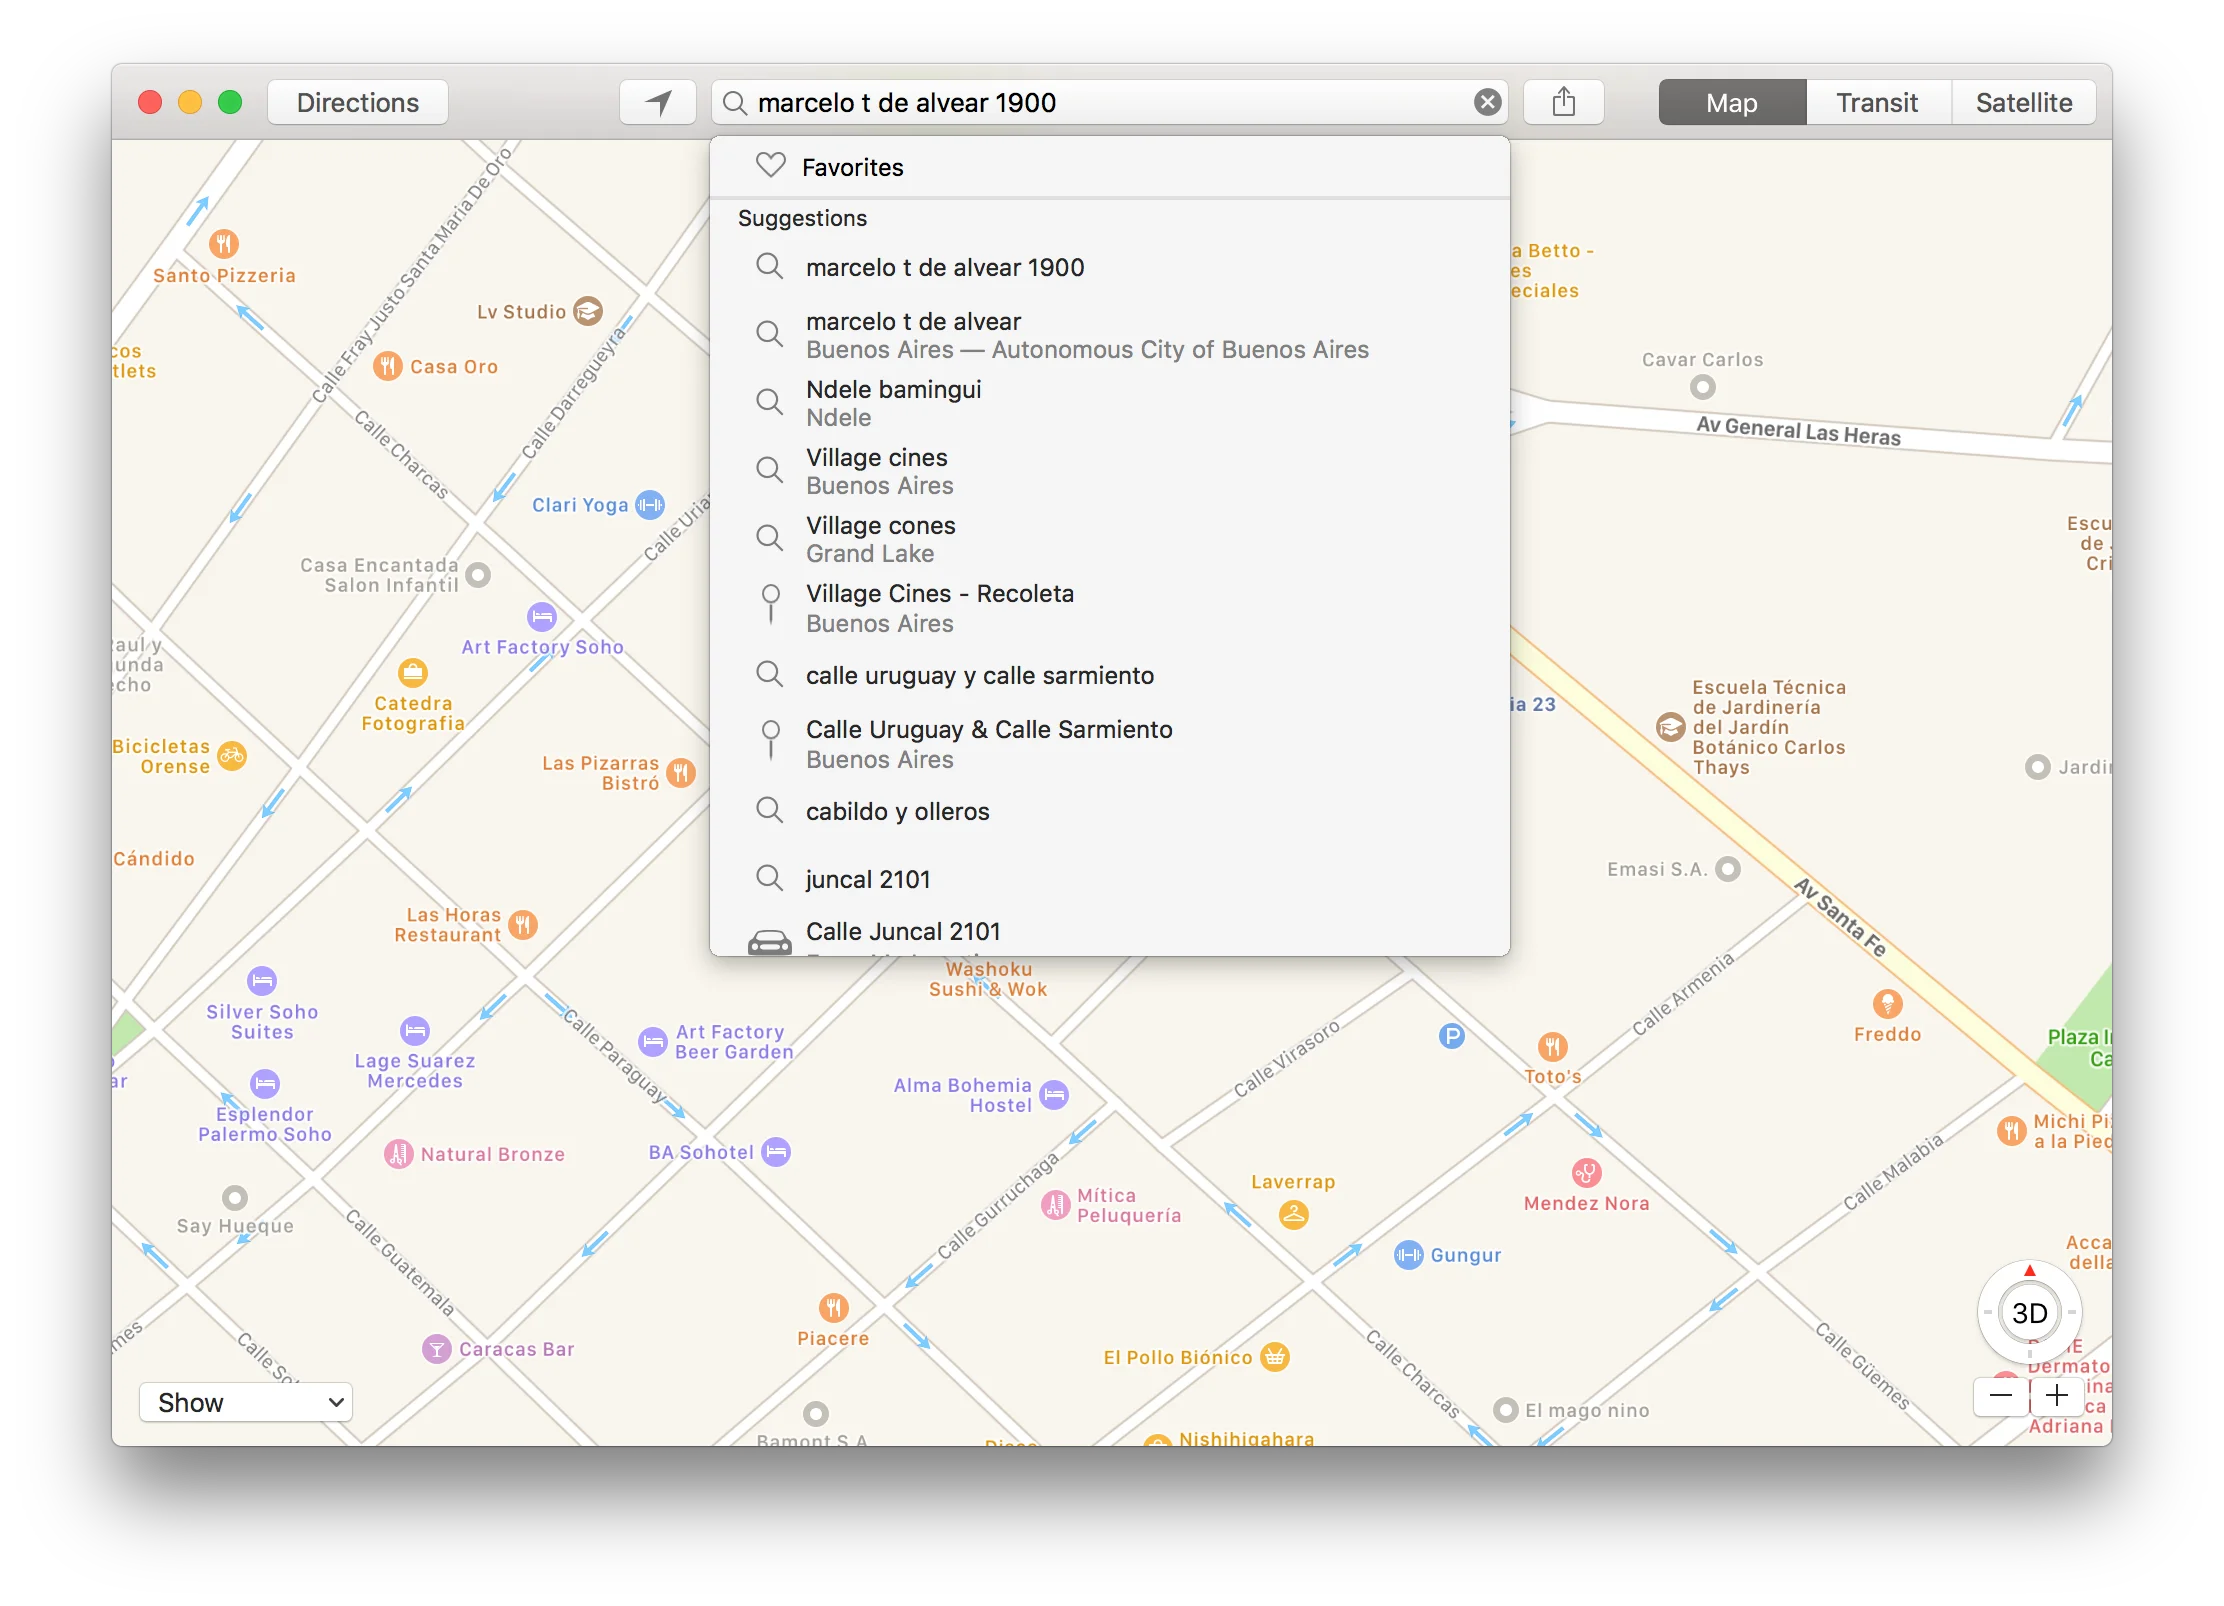2224x1606 pixels.
Task: Click Natural Bronze beauty icon
Action: click(399, 1154)
